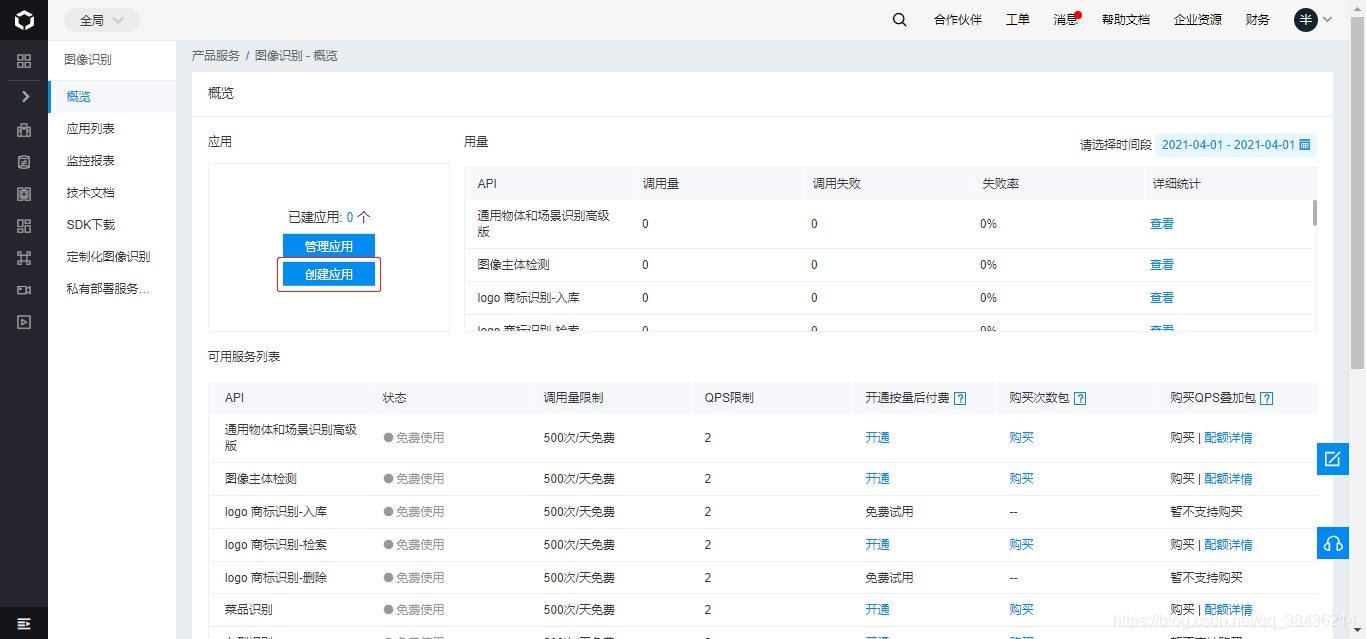Click 购买 次数包 for logo 商标识别-检索
Viewport: 1366px width, 639px height.
[x=1021, y=545]
